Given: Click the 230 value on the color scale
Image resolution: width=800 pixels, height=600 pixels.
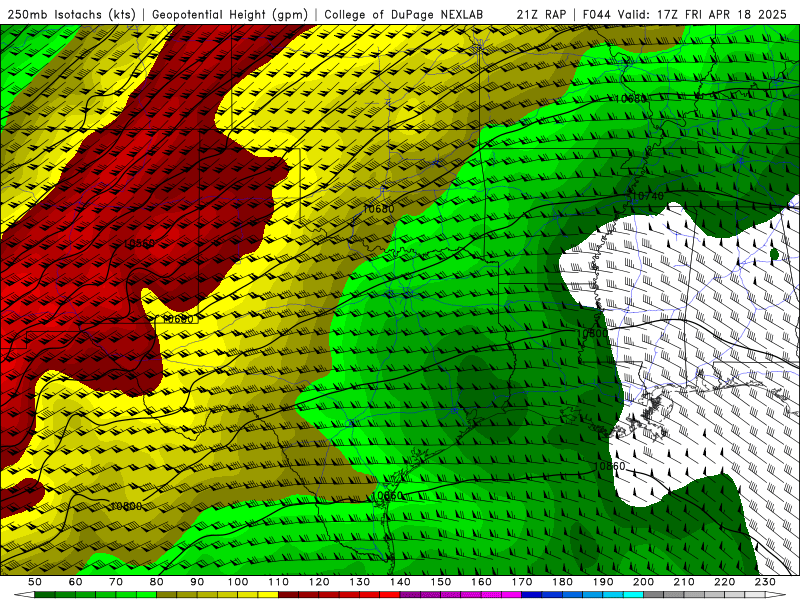Looking at the screenshot, I should [x=765, y=582].
